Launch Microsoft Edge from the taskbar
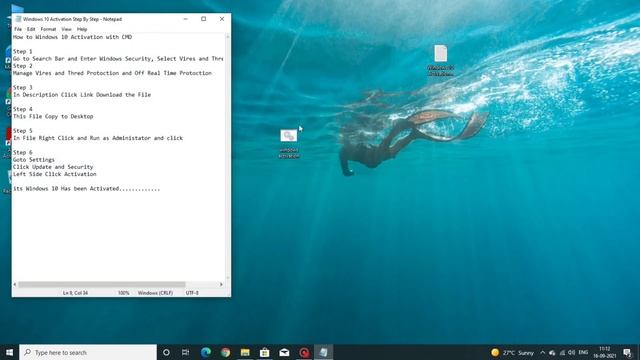Viewport: 640px width, 360px height. tap(206, 352)
